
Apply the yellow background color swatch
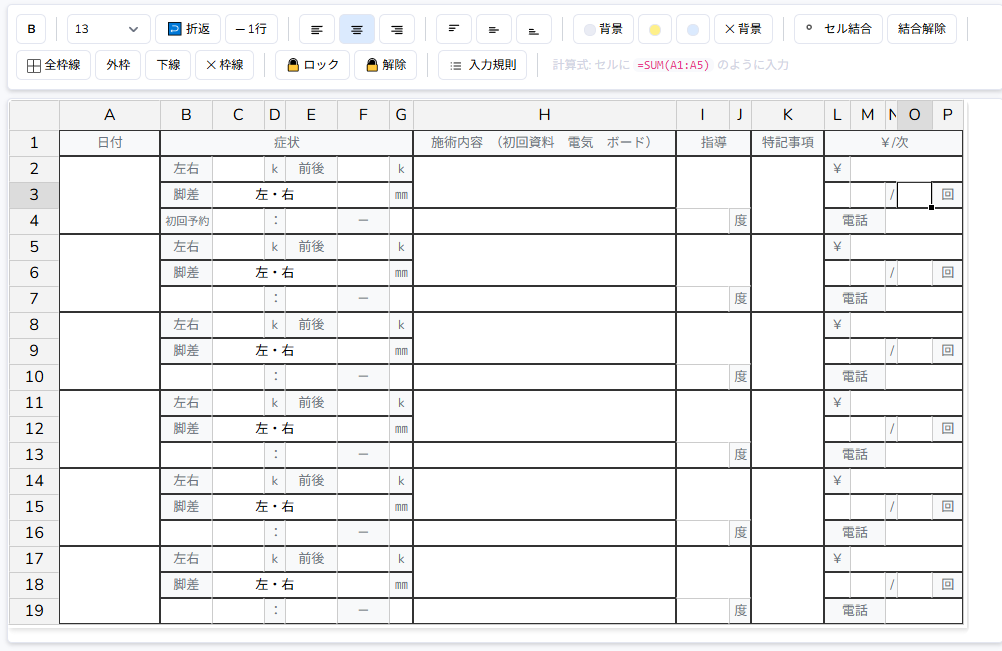pyautogui.click(x=654, y=29)
